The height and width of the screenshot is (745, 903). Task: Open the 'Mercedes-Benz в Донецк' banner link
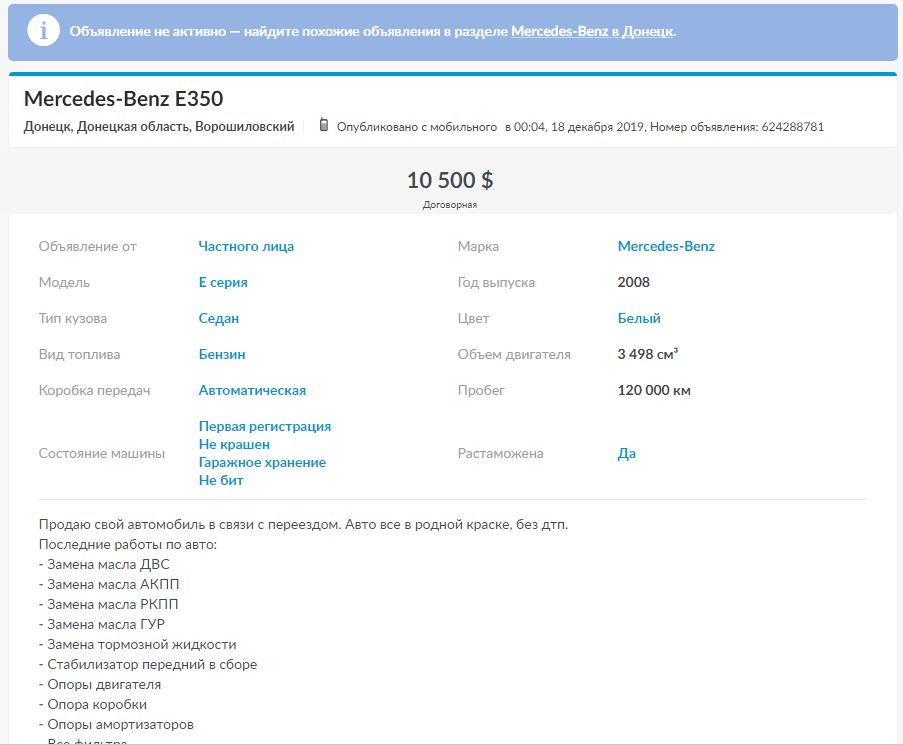pos(592,31)
